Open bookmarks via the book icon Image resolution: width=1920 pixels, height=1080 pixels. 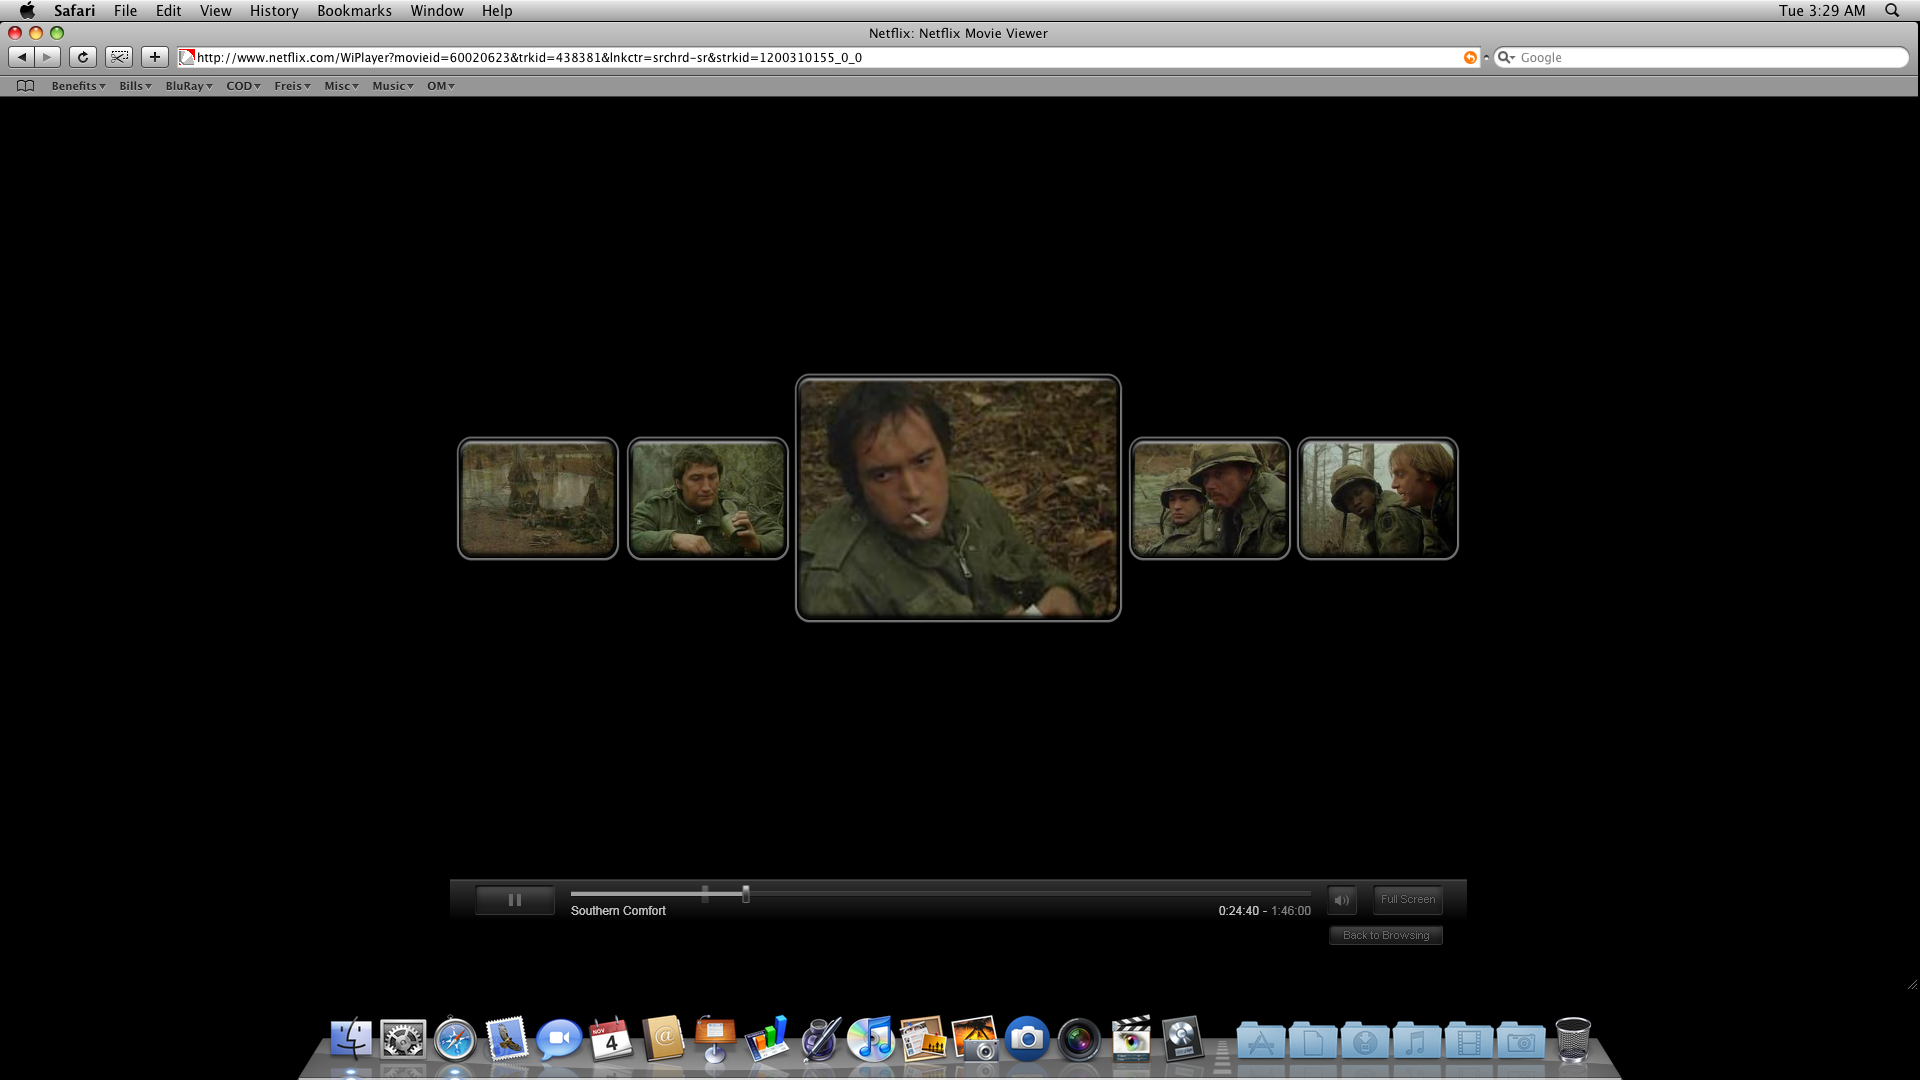(25, 86)
